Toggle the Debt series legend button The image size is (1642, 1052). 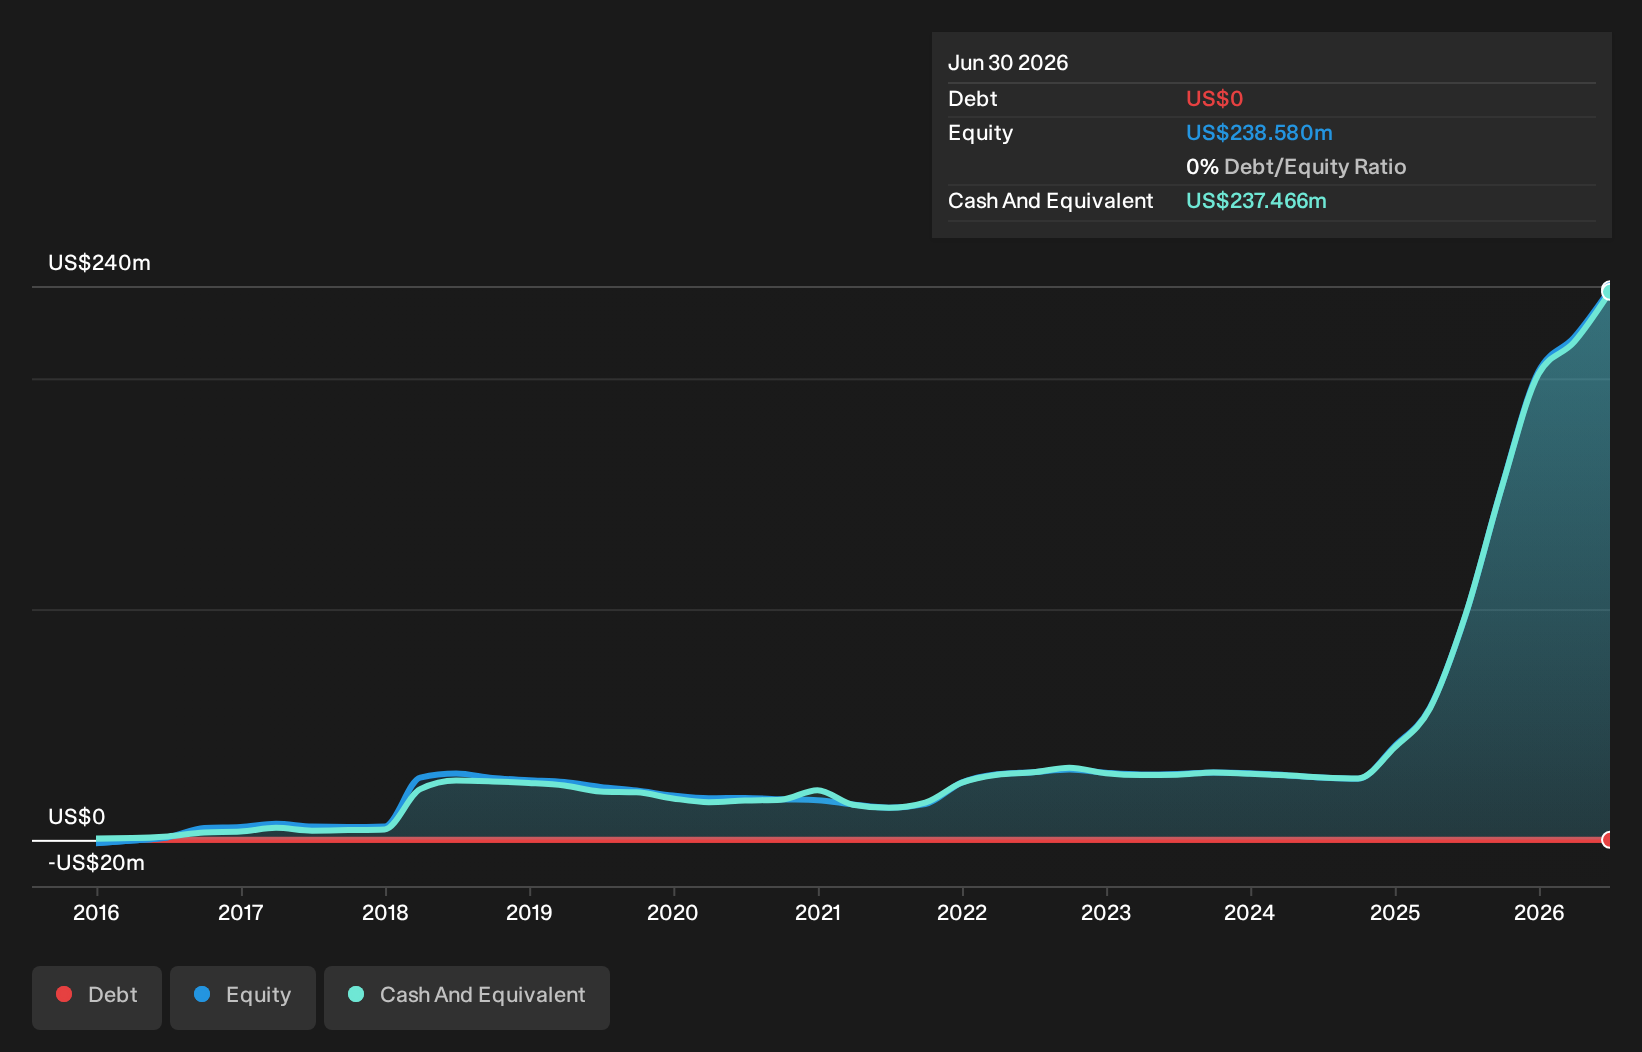pos(97,997)
